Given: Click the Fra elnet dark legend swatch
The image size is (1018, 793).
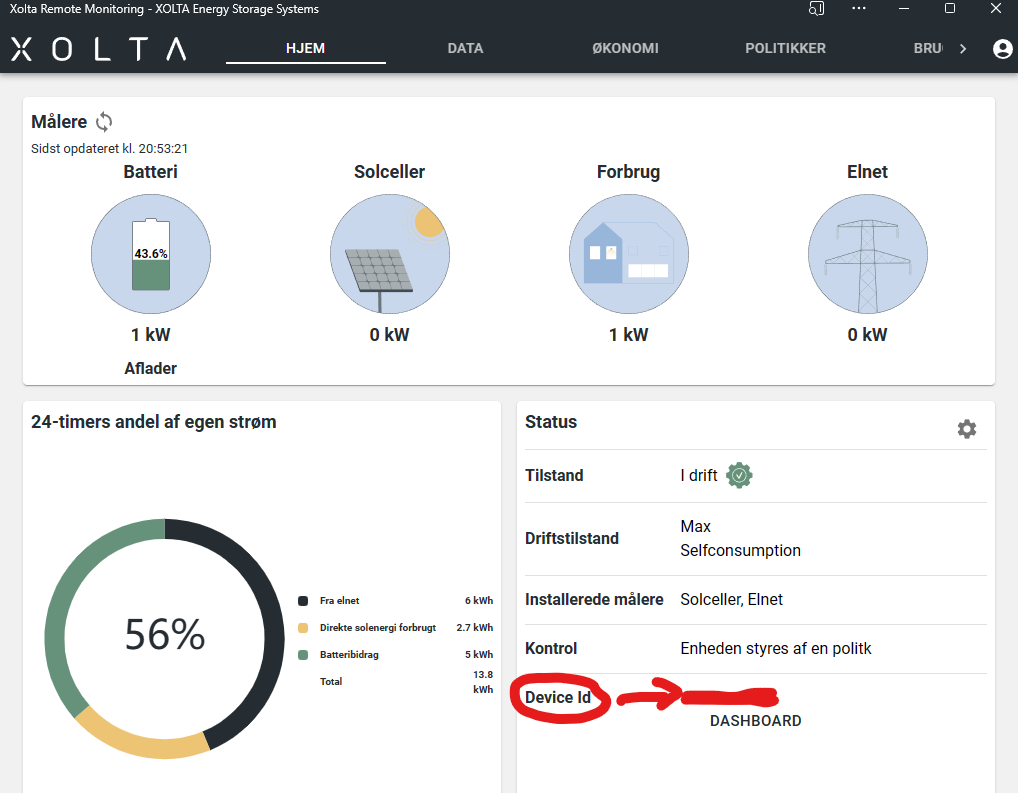Looking at the screenshot, I should coord(303,601).
